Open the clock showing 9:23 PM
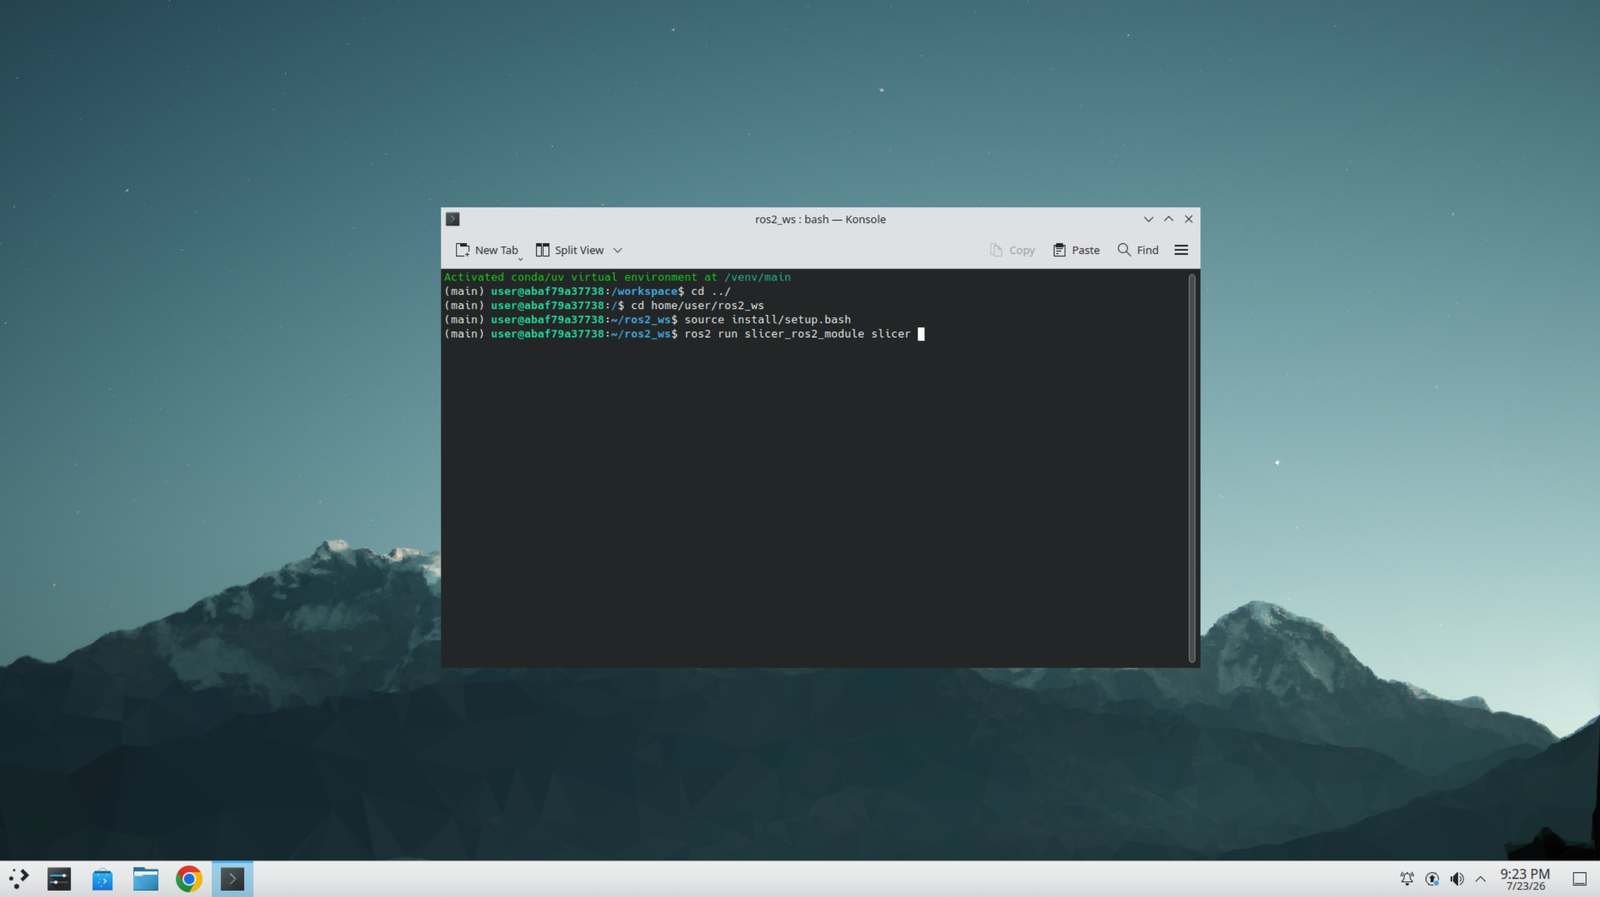1600x897 pixels. coord(1525,879)
